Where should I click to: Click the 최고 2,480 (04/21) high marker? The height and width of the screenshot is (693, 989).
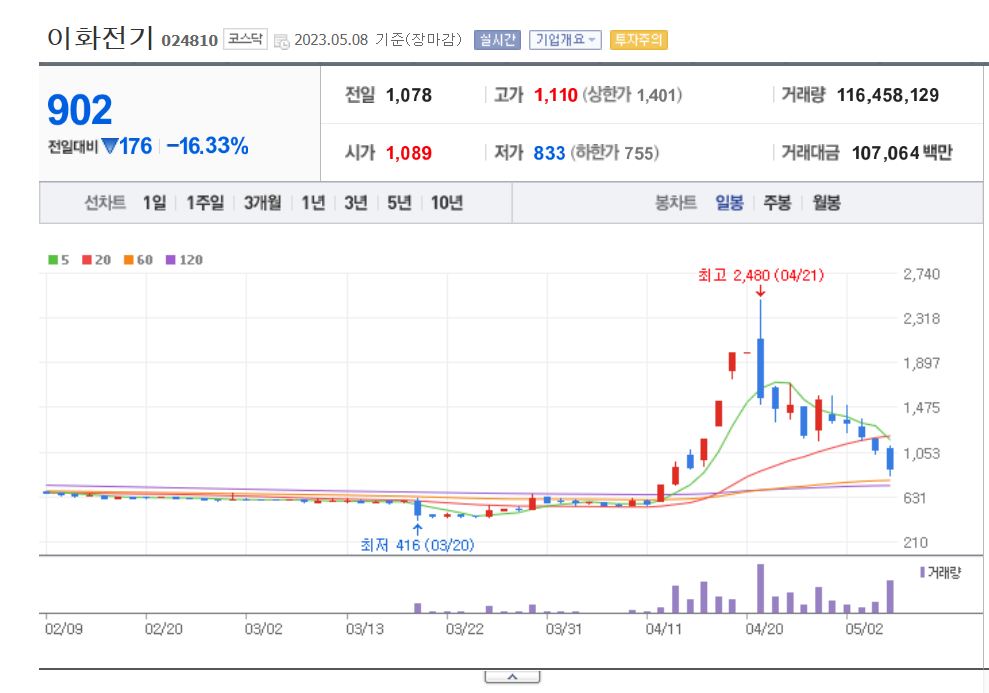pos(761,276)
